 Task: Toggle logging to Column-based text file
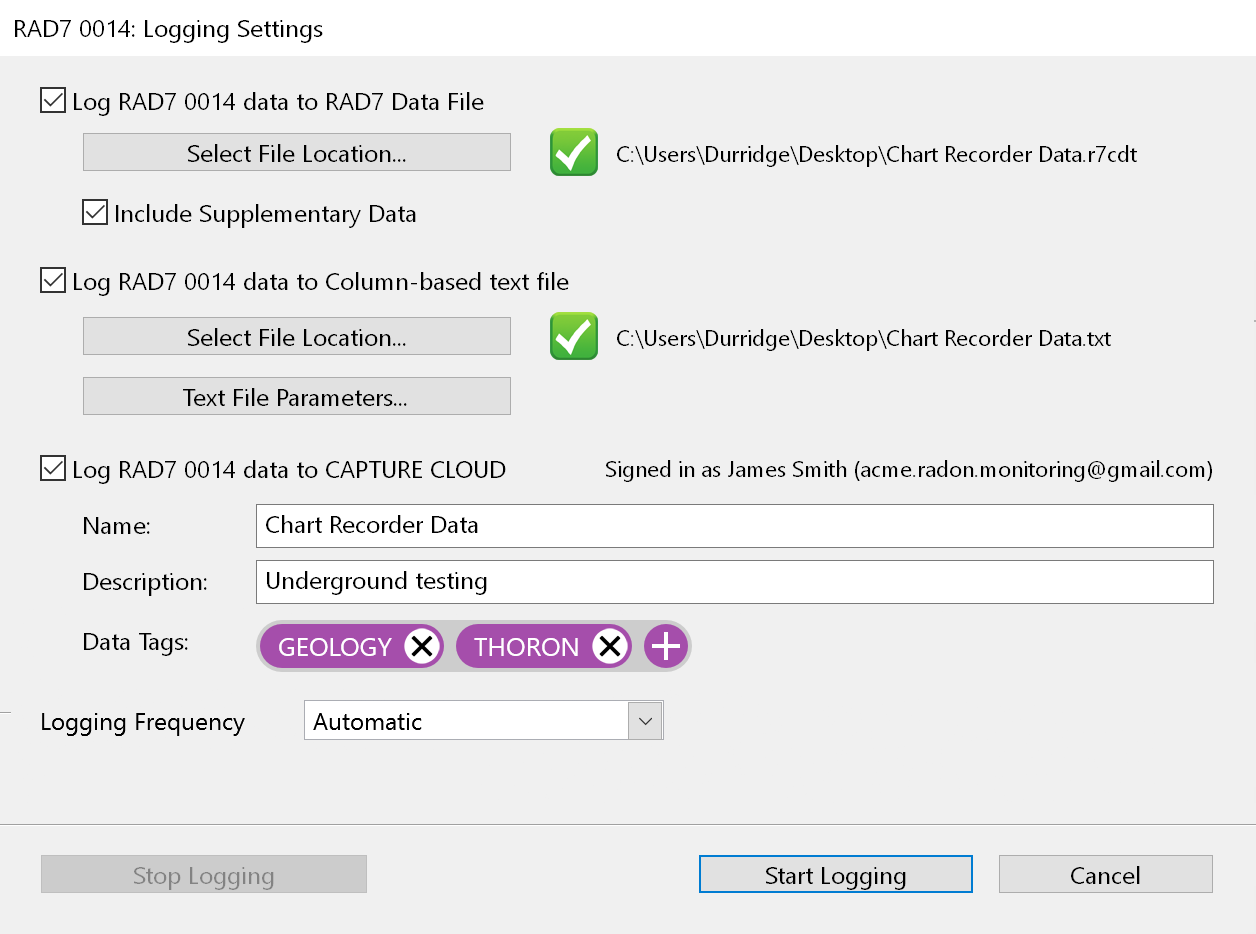pos(53,281)
